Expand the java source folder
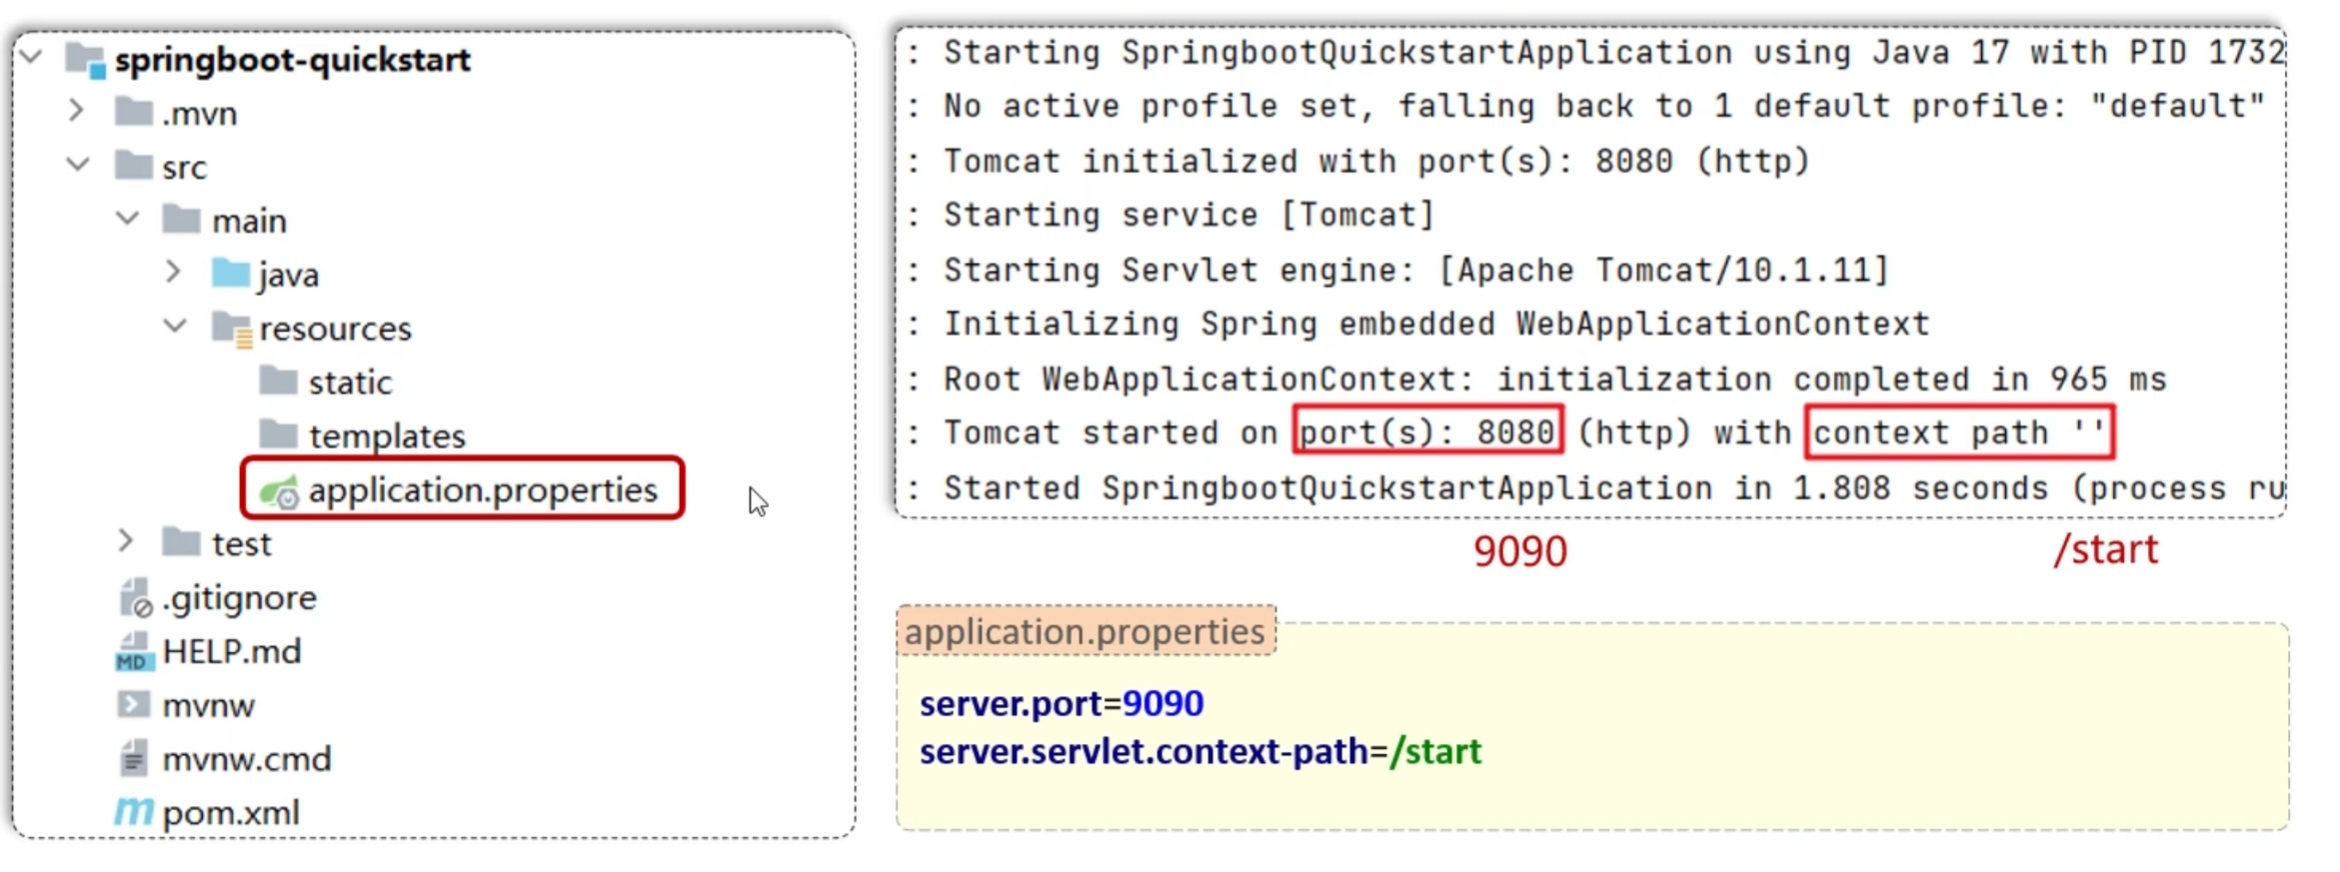The height and width of the screenshot is (872, 2340). [x=174, y=271]
